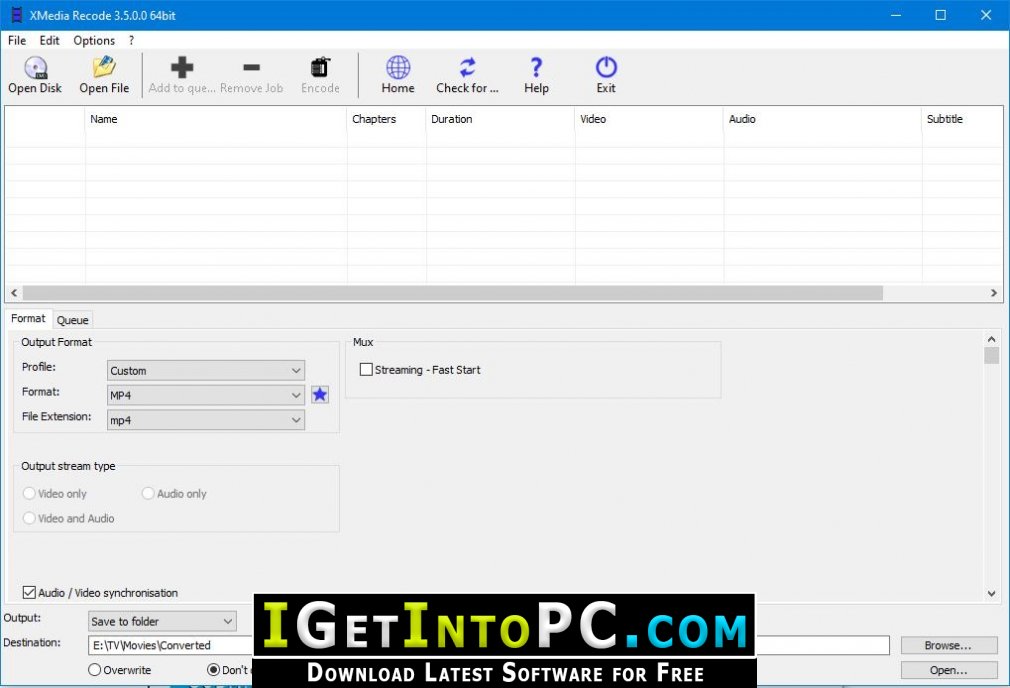This screenshot has height=688, width=1010.
Task: Expand the Profile dropdown showing Custom
Action: coord(205,370)
